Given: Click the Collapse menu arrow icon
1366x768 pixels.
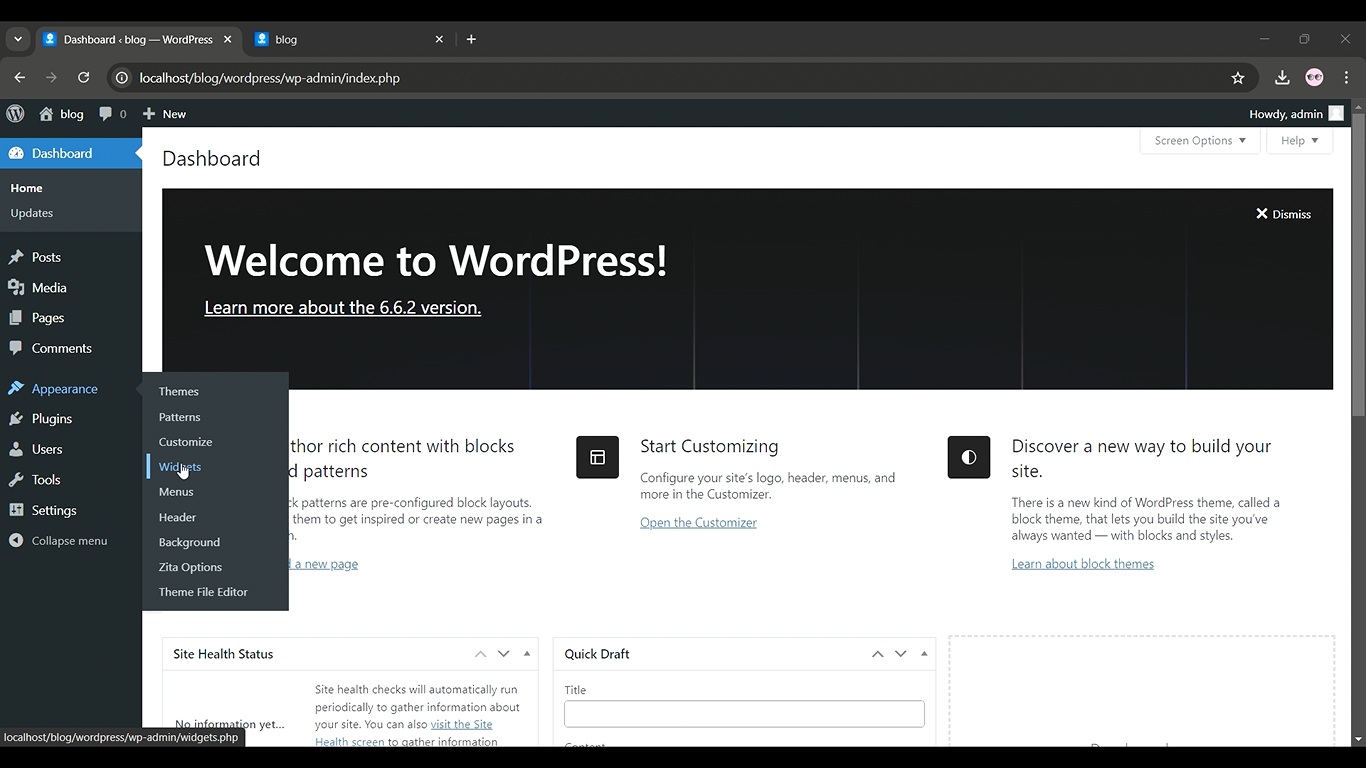Looking at the screenshot, I should pyautogui.click(x=16, y=541).
